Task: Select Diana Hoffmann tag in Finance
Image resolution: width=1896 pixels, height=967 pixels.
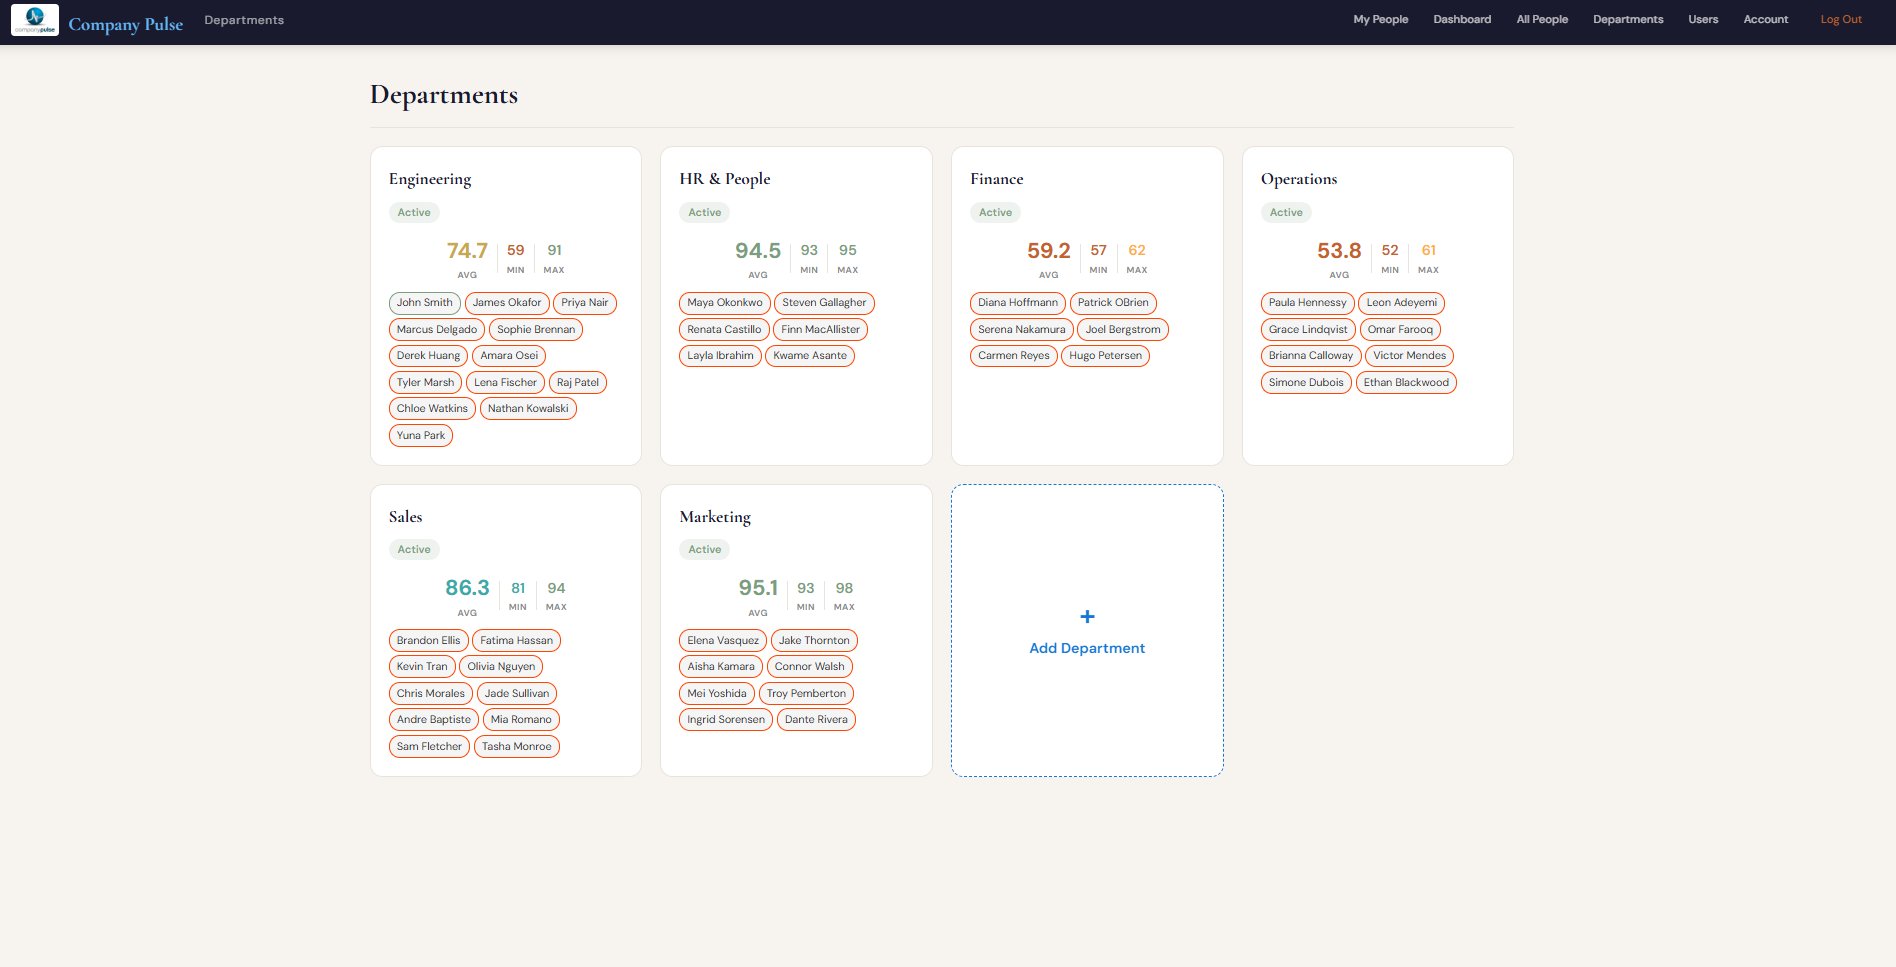Action: 1017,303
